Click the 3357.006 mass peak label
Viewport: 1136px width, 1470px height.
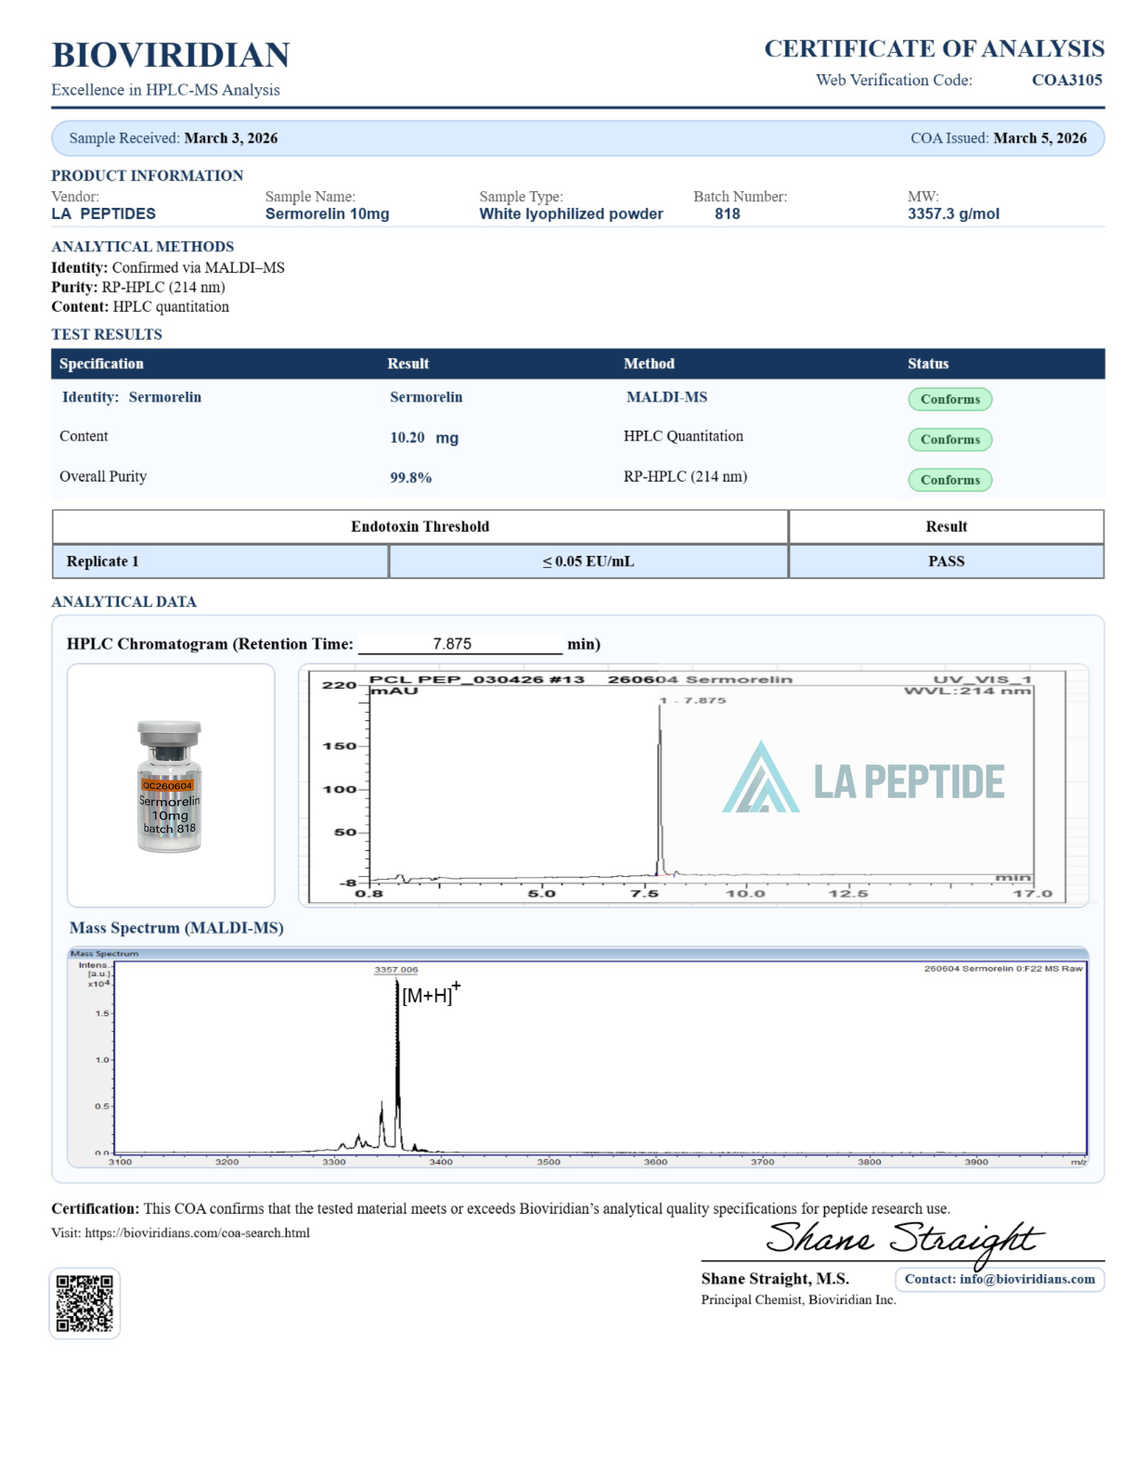tap(396, 970)
